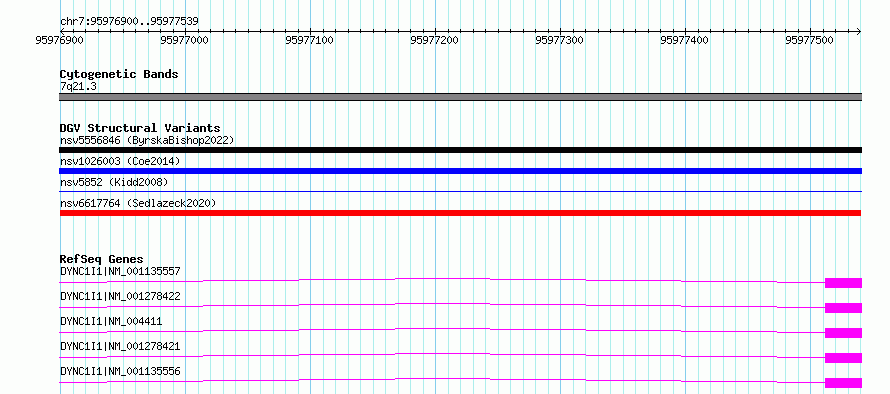Click the magenta exon block of NM_001278422
Image resolution: width=890 pixels, height=394 pixels.
pyautogui.click(x=843, y=308)
